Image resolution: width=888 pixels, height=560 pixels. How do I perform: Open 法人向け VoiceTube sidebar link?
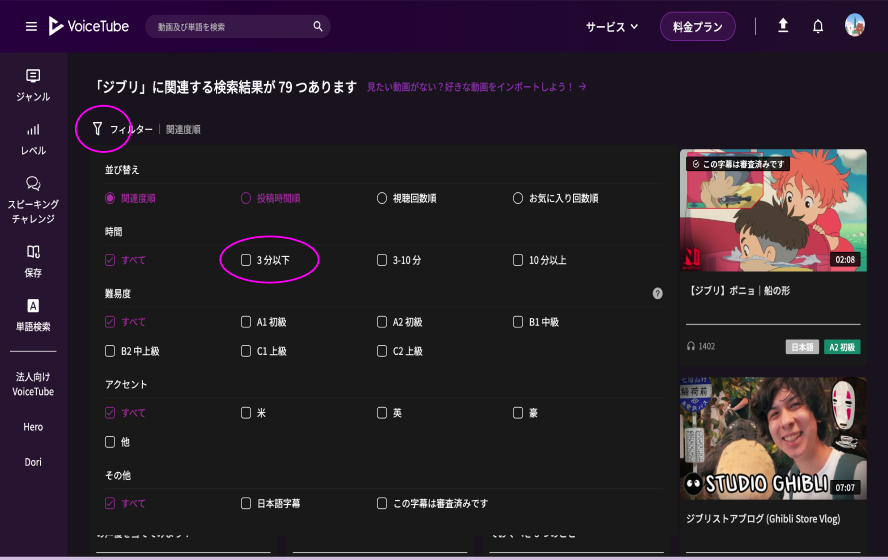coord(33,384)
